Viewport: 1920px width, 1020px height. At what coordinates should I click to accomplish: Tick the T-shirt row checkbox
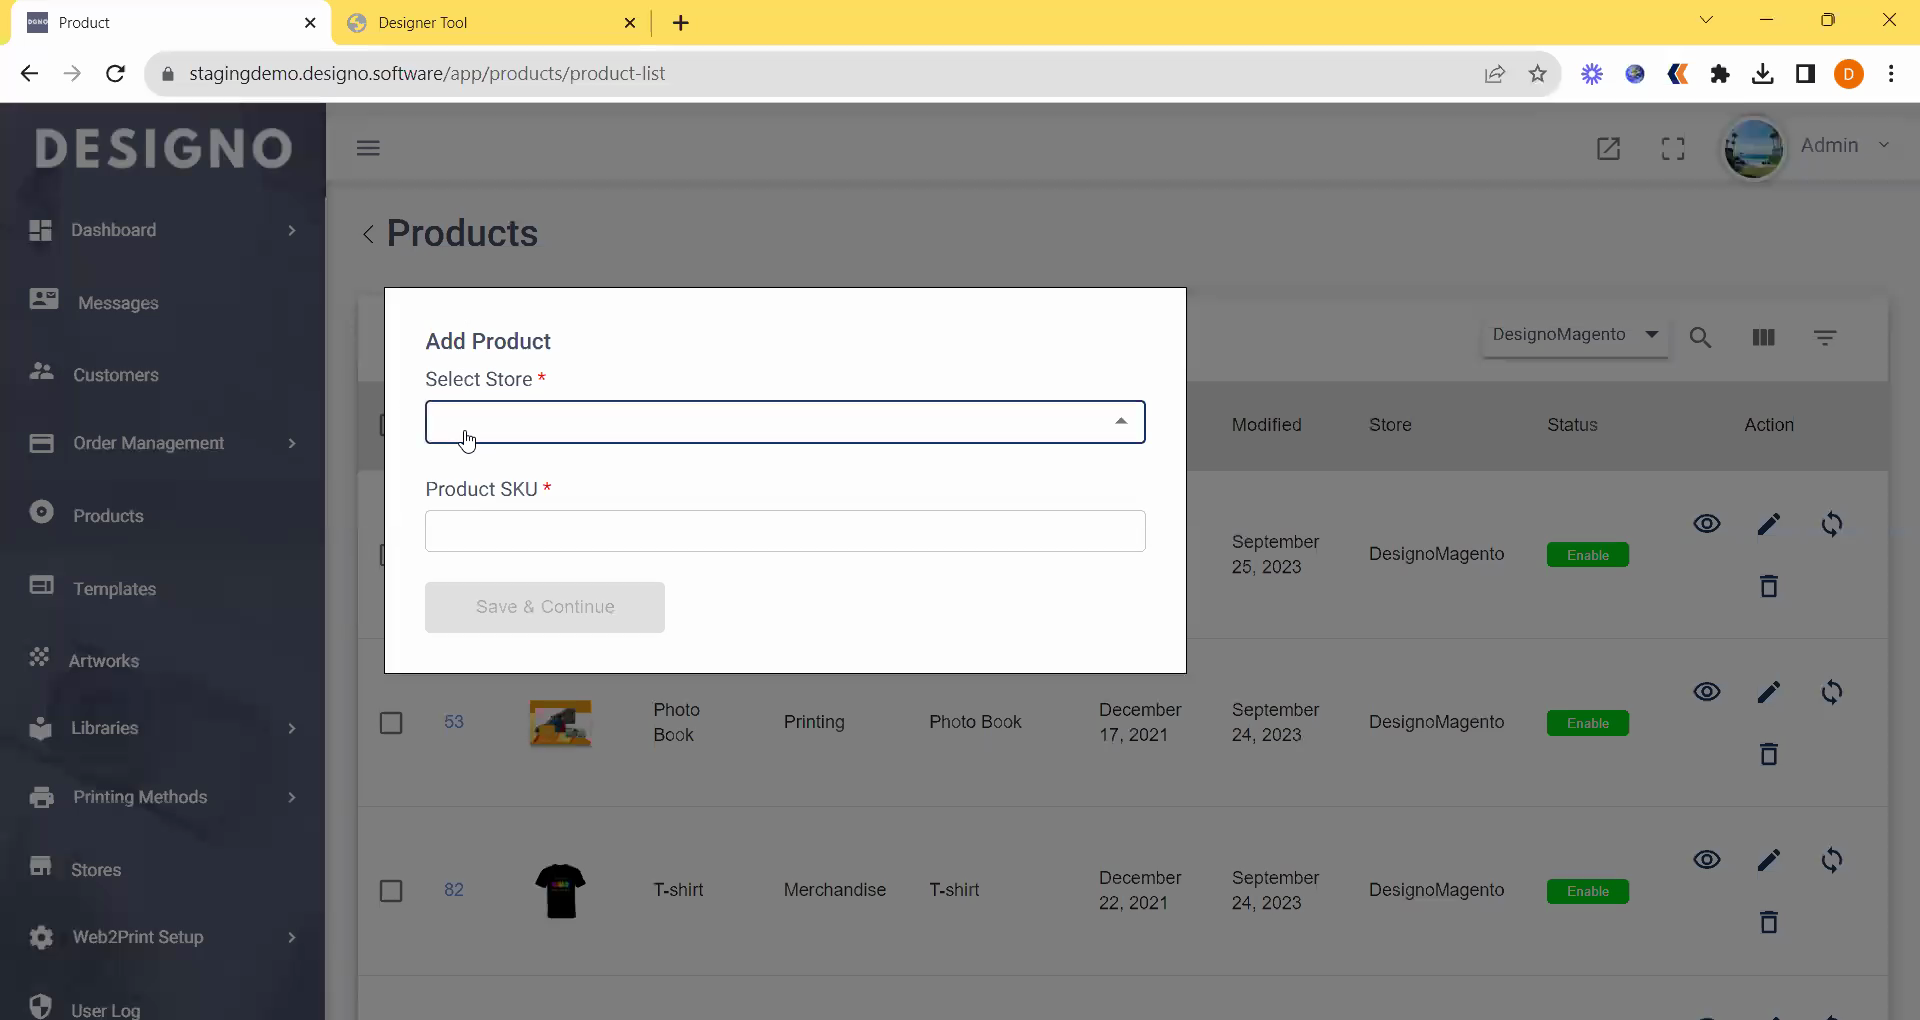pyautogui.click(x=391, y=891)
